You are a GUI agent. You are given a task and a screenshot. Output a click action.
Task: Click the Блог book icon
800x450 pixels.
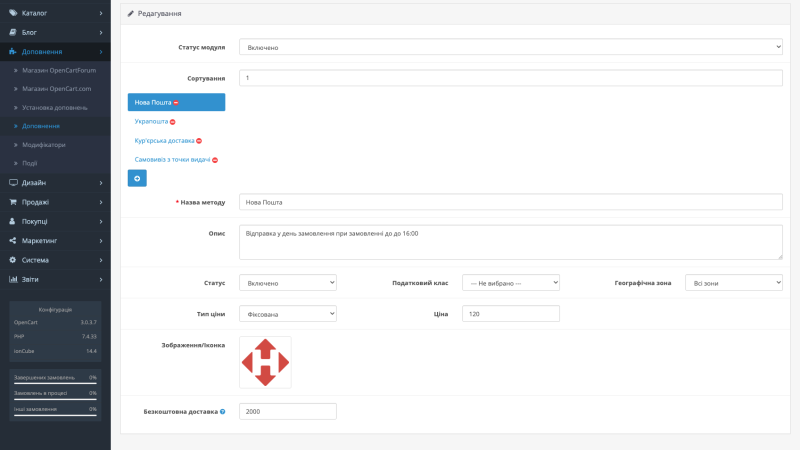(x=13, y=32)
